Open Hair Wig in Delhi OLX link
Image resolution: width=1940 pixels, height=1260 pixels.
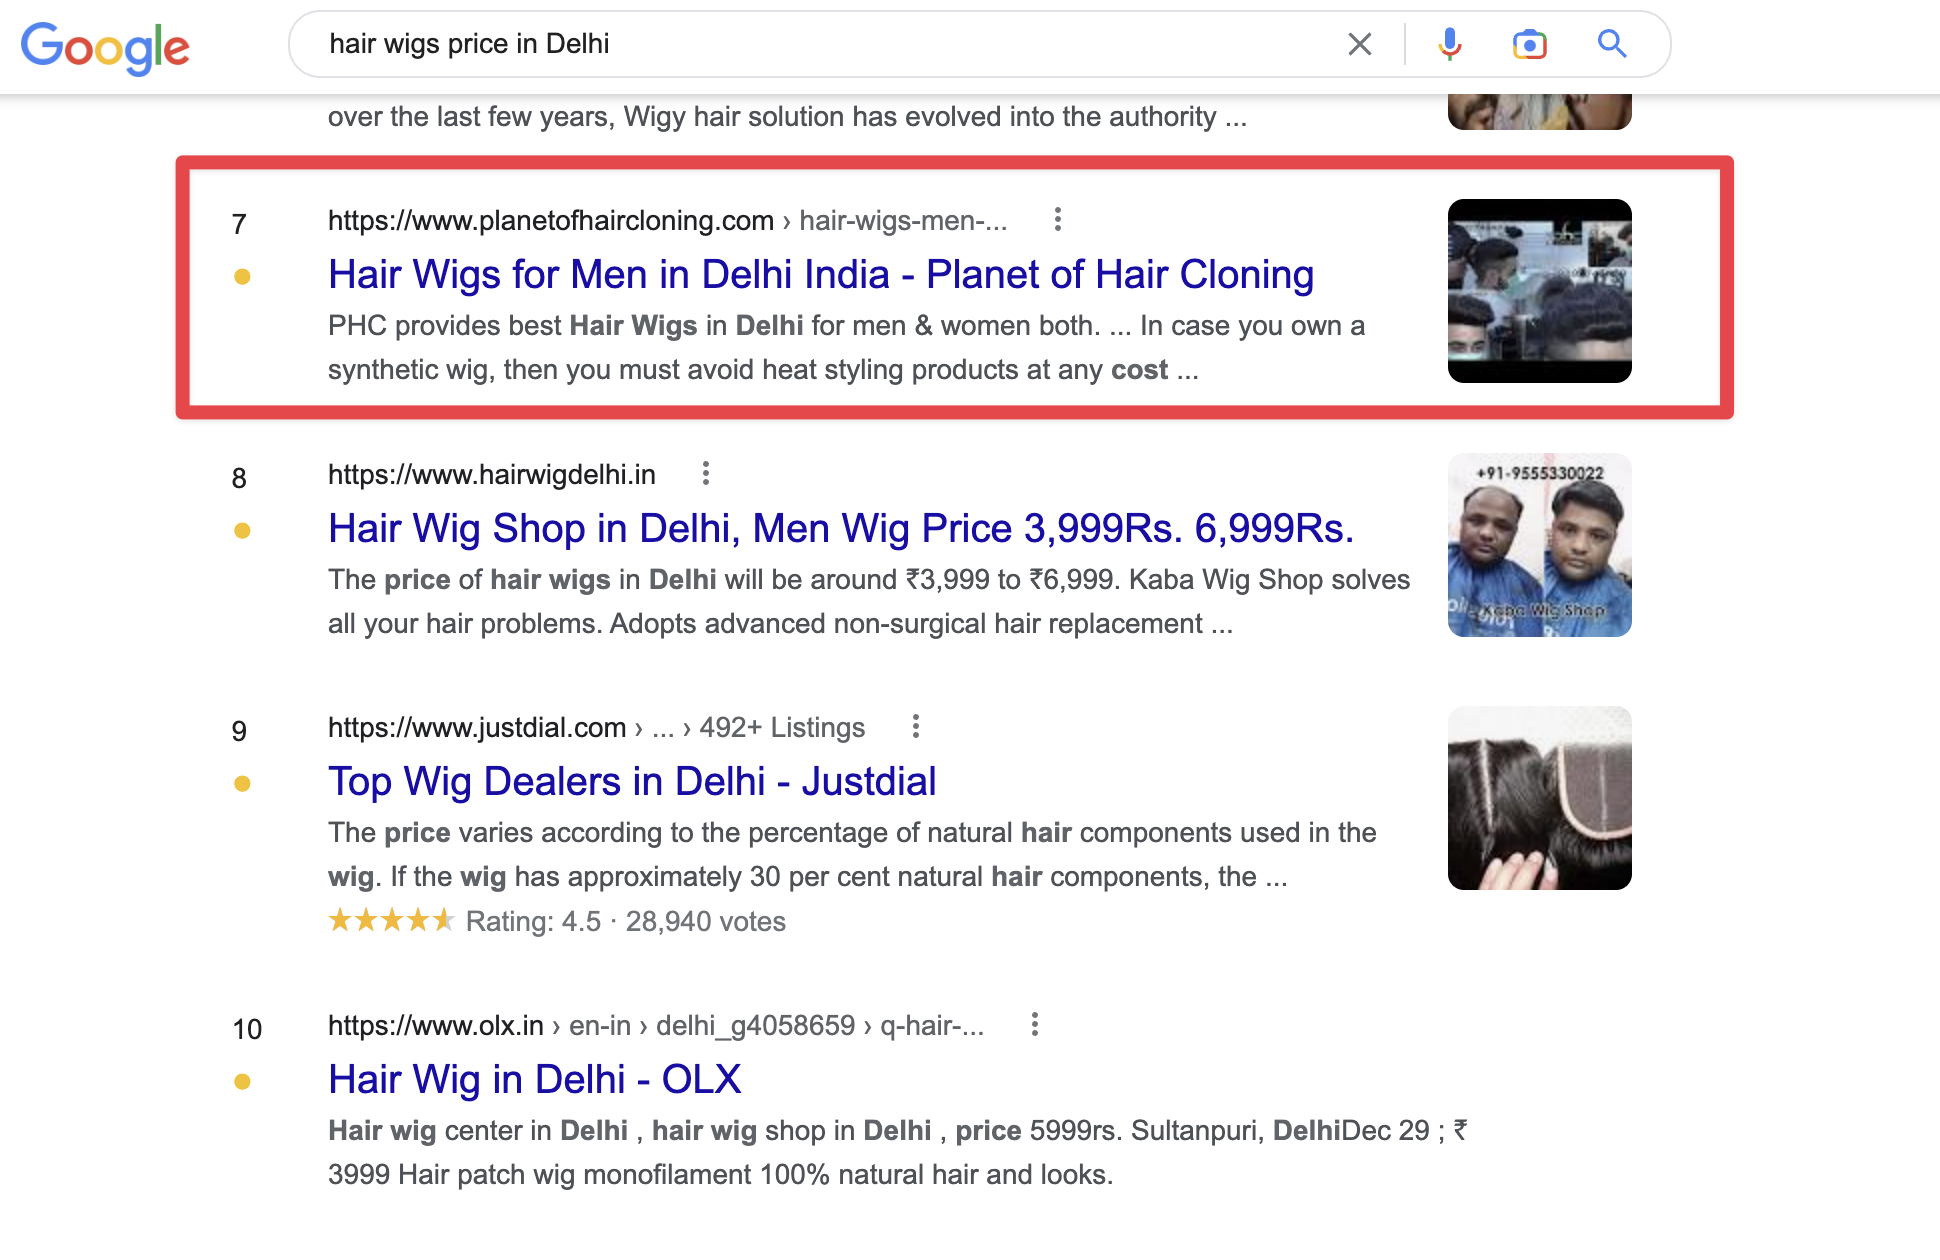tap(534, 1079)
